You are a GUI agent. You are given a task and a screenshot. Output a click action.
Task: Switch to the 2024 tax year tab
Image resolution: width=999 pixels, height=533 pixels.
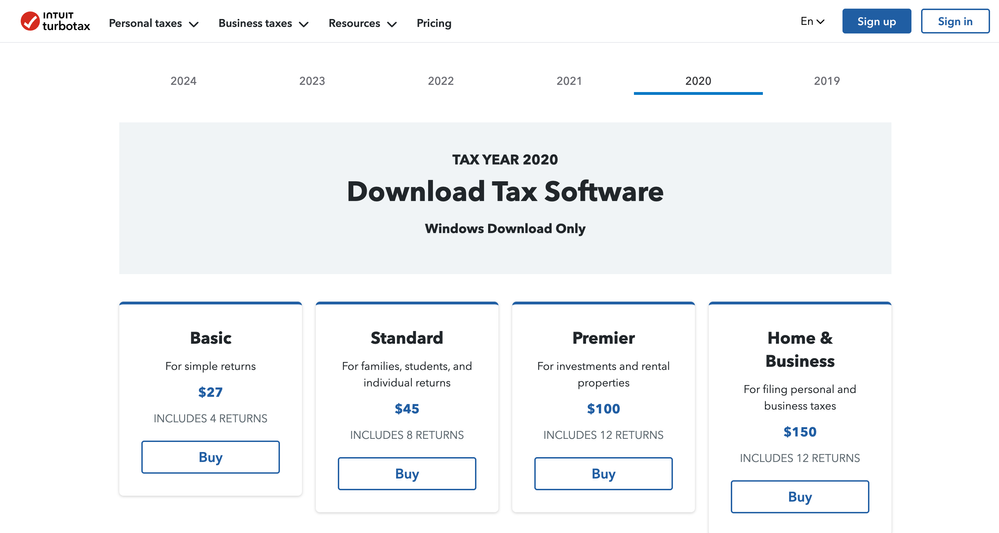(x=183, y=81)
